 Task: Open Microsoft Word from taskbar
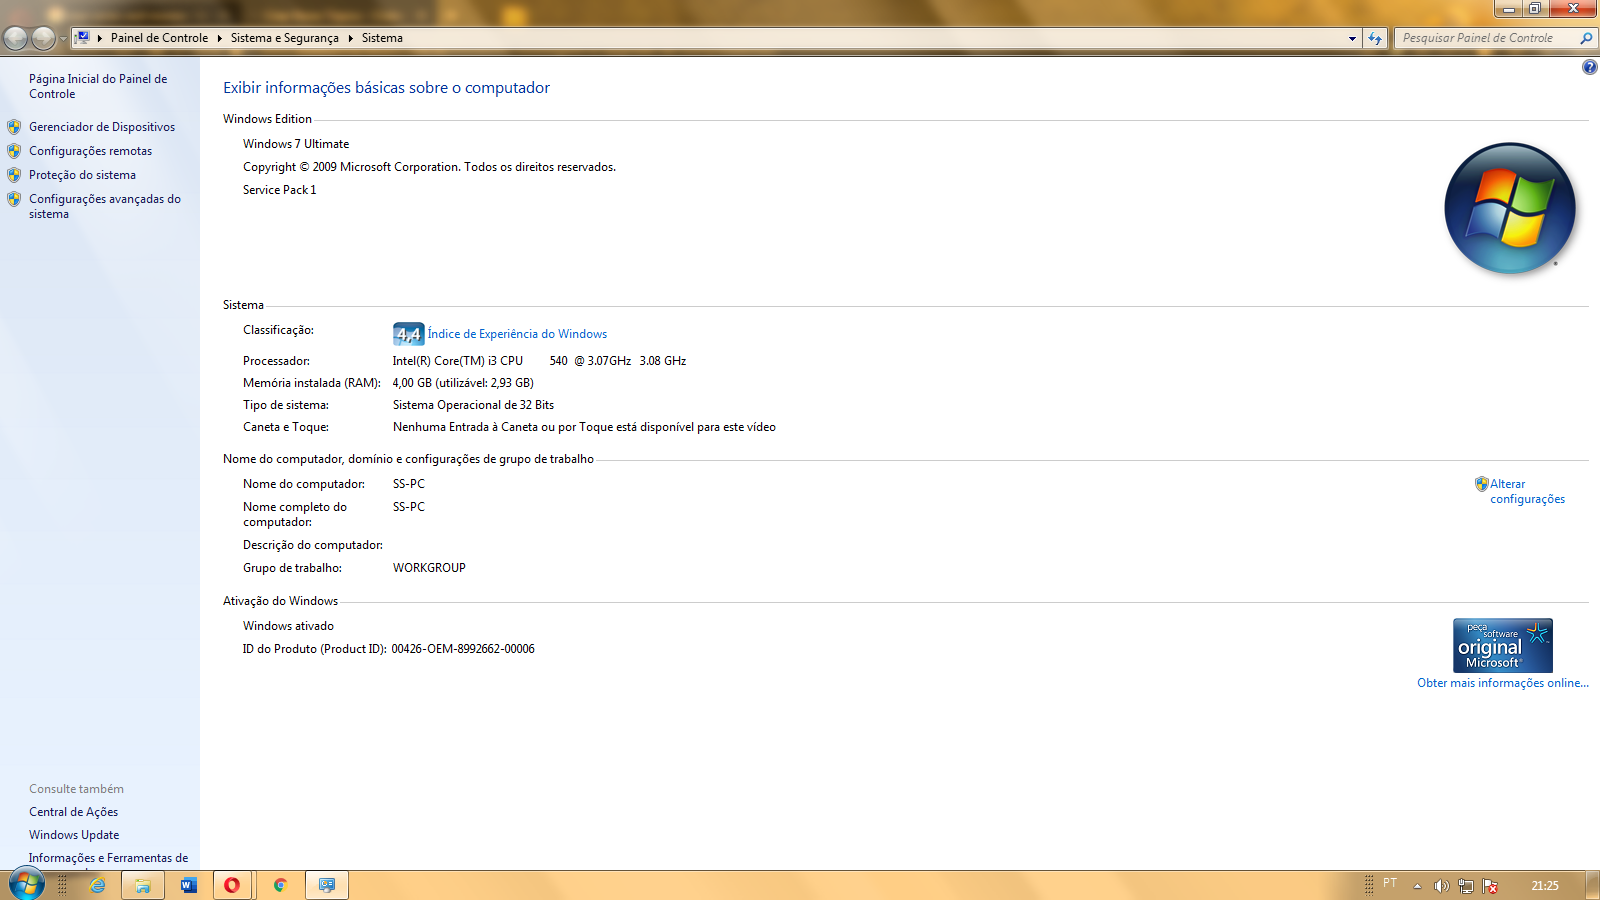[x=189, y=885]
